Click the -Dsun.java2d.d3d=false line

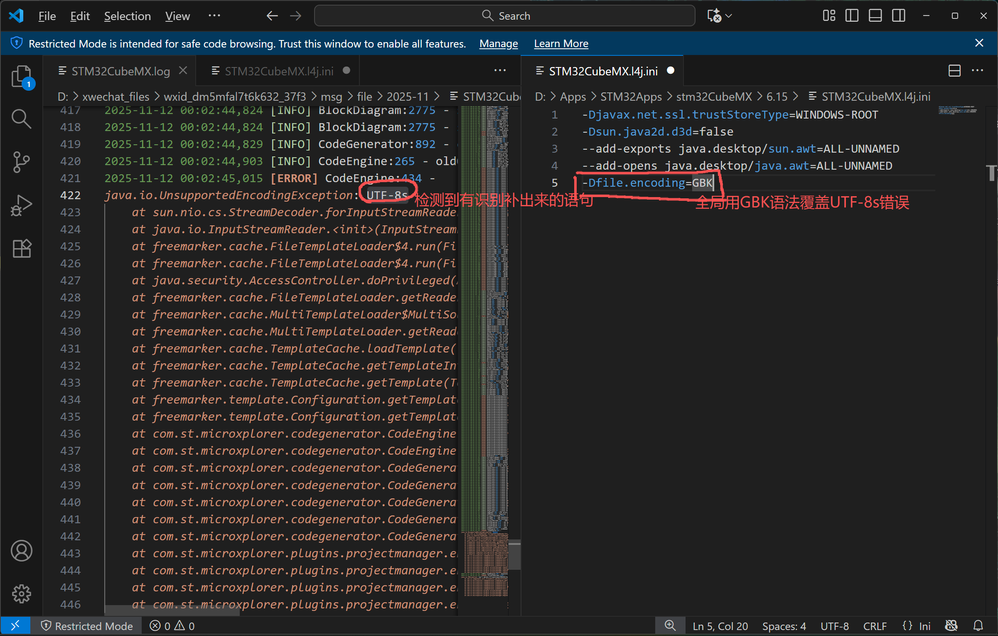coord(657,132)
